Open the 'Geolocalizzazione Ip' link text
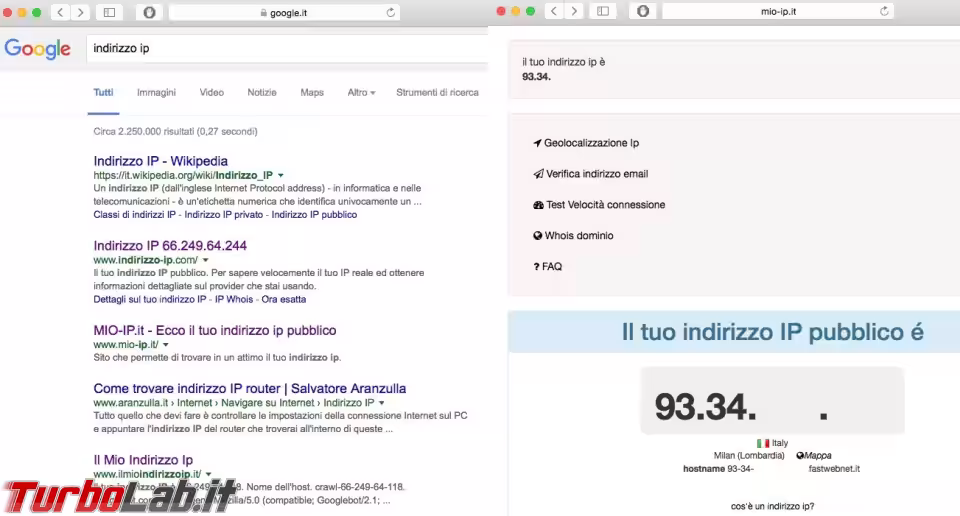 click(x=591, y=143)
